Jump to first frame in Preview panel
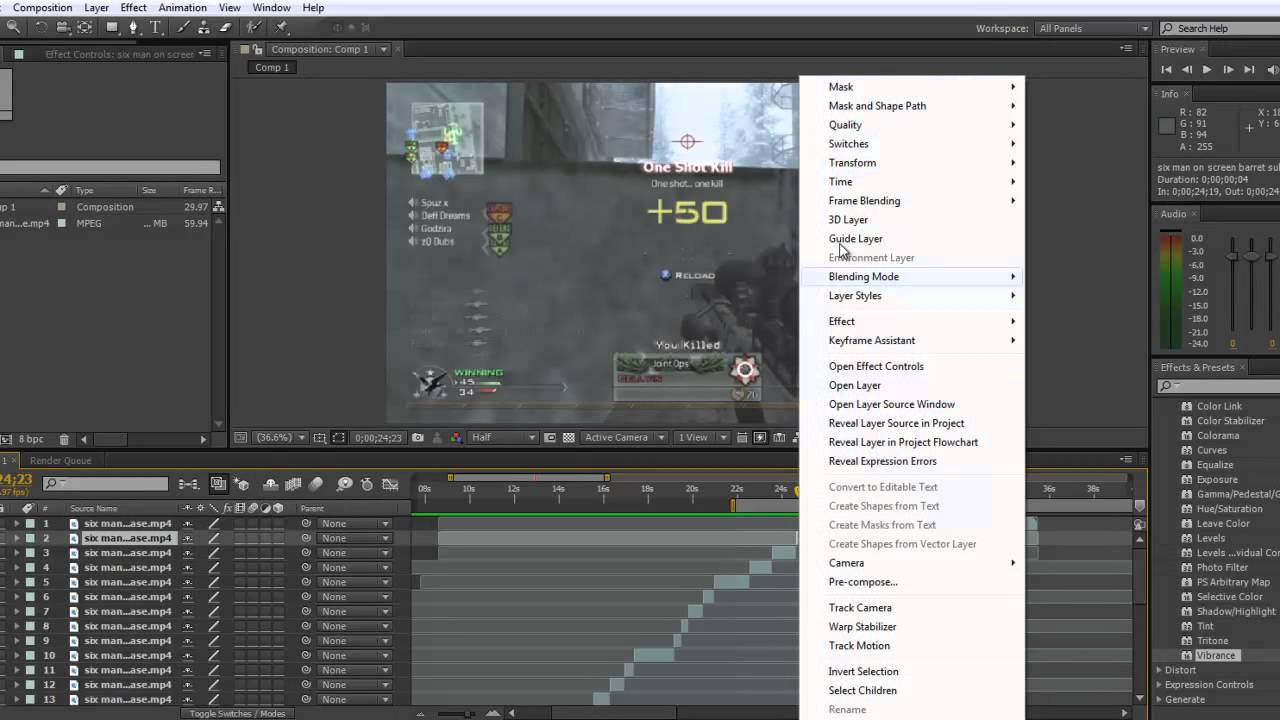Screen dimensions: 1280x720 click(1166, 69)
